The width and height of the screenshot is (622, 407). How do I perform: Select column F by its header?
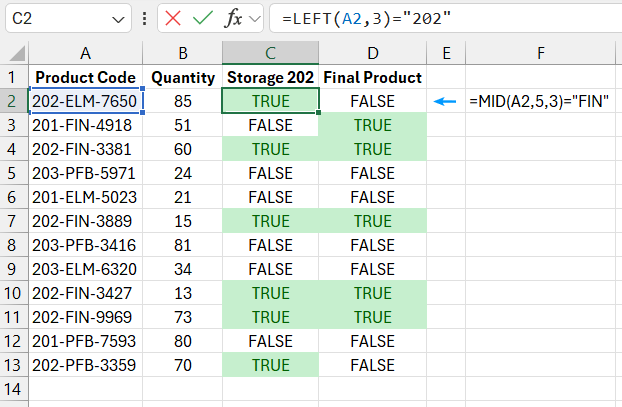(x=539, y=53)
